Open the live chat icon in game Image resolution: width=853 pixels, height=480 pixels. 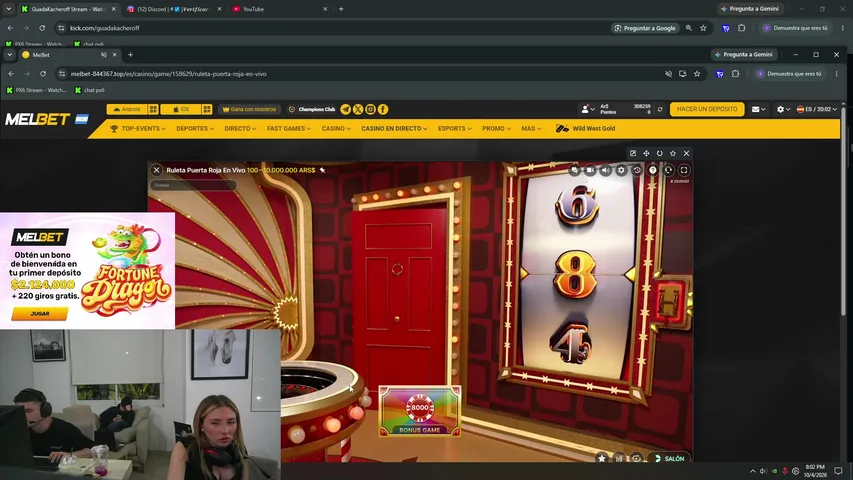[x=574, y=170]
